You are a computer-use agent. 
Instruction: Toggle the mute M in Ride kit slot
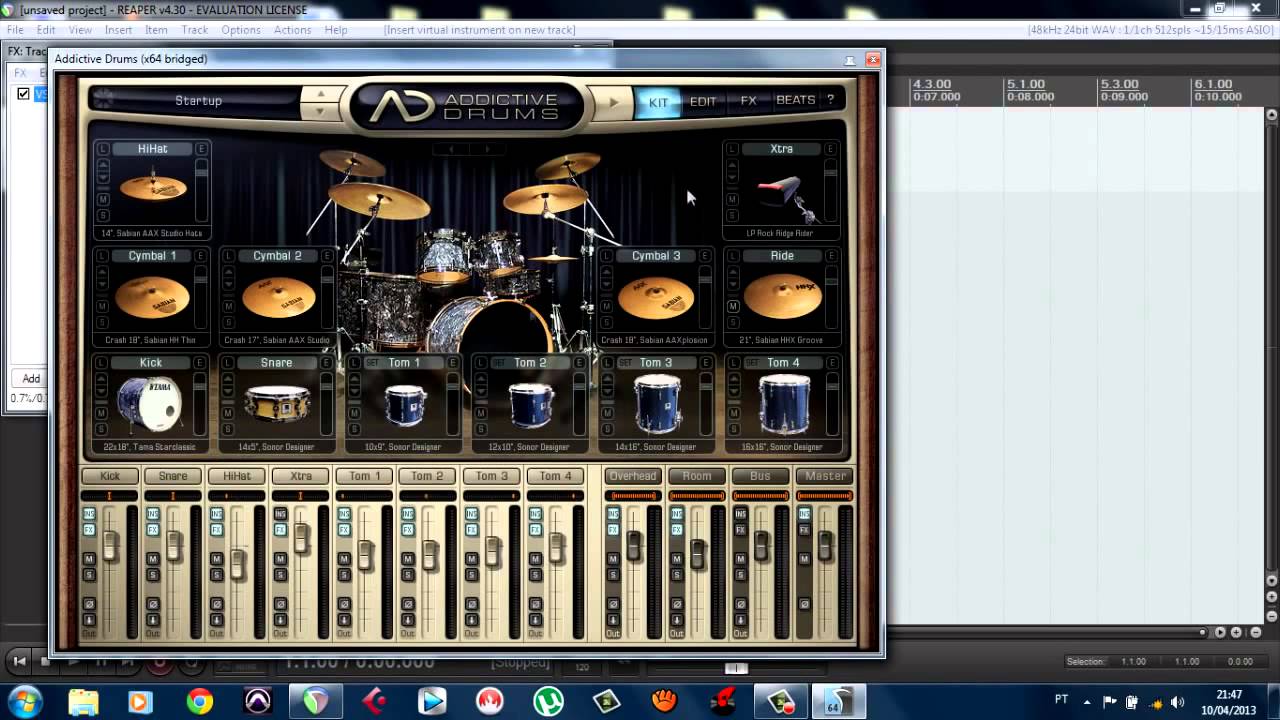(x=733, y=307)
